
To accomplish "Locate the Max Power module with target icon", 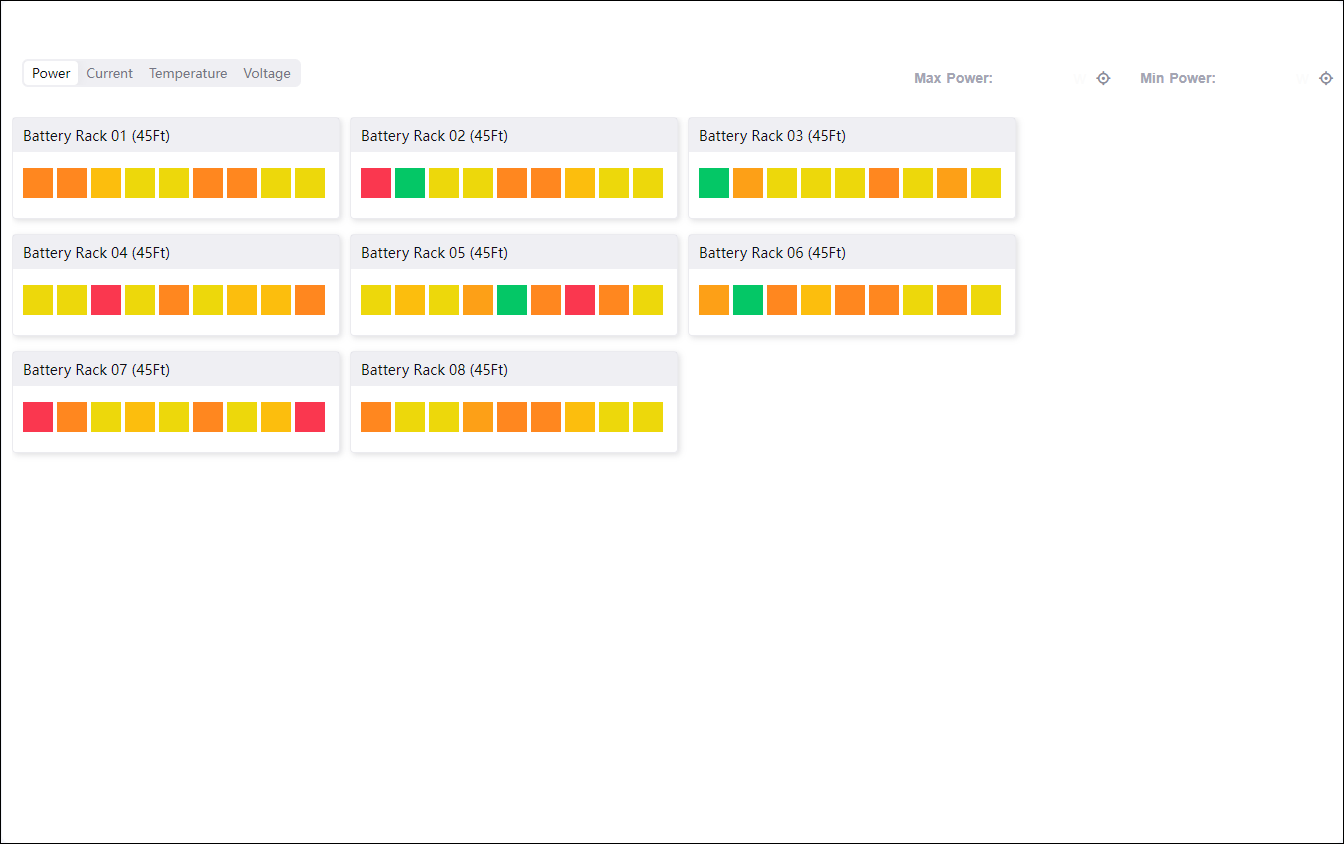I will click(x=1103, y=78).
